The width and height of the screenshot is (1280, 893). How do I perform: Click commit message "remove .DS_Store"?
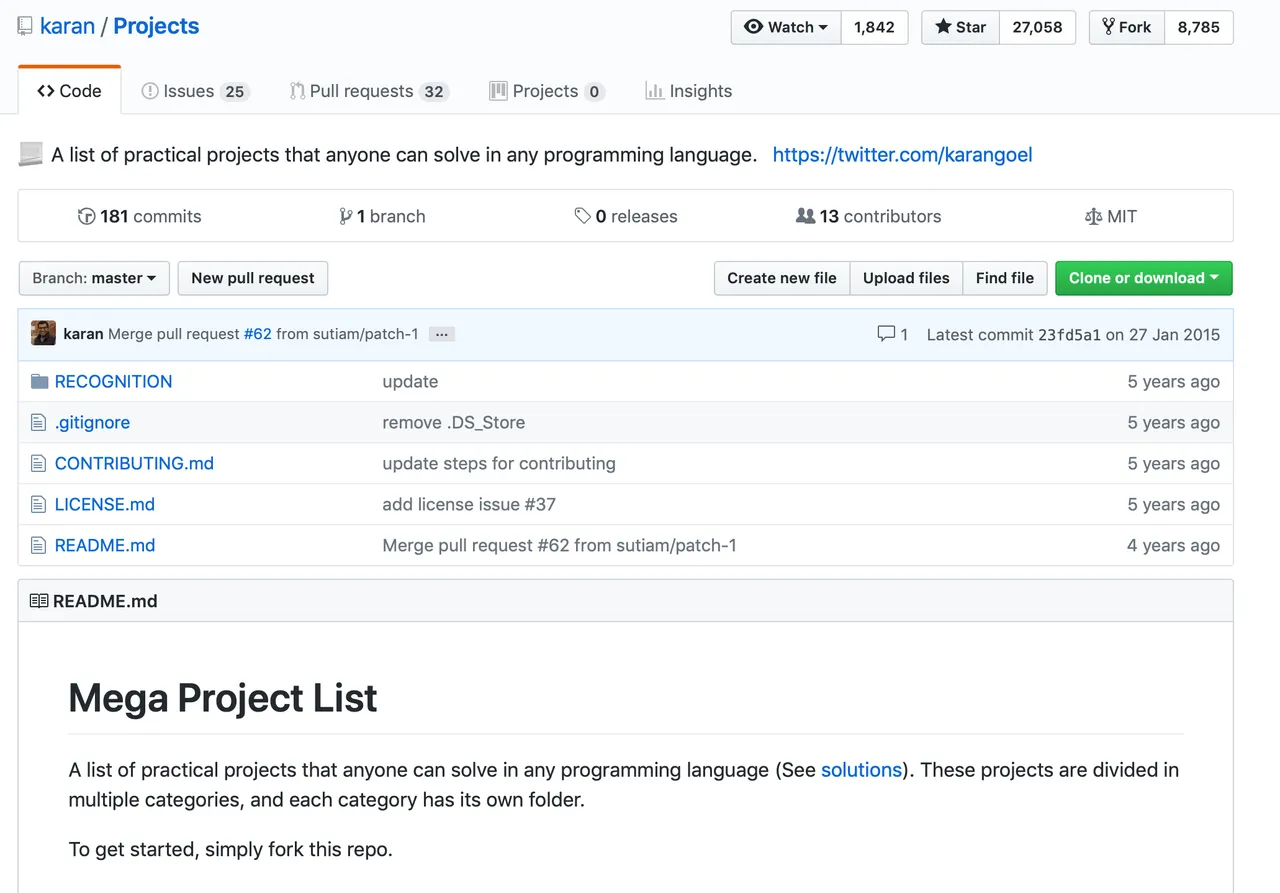[454, 423]
